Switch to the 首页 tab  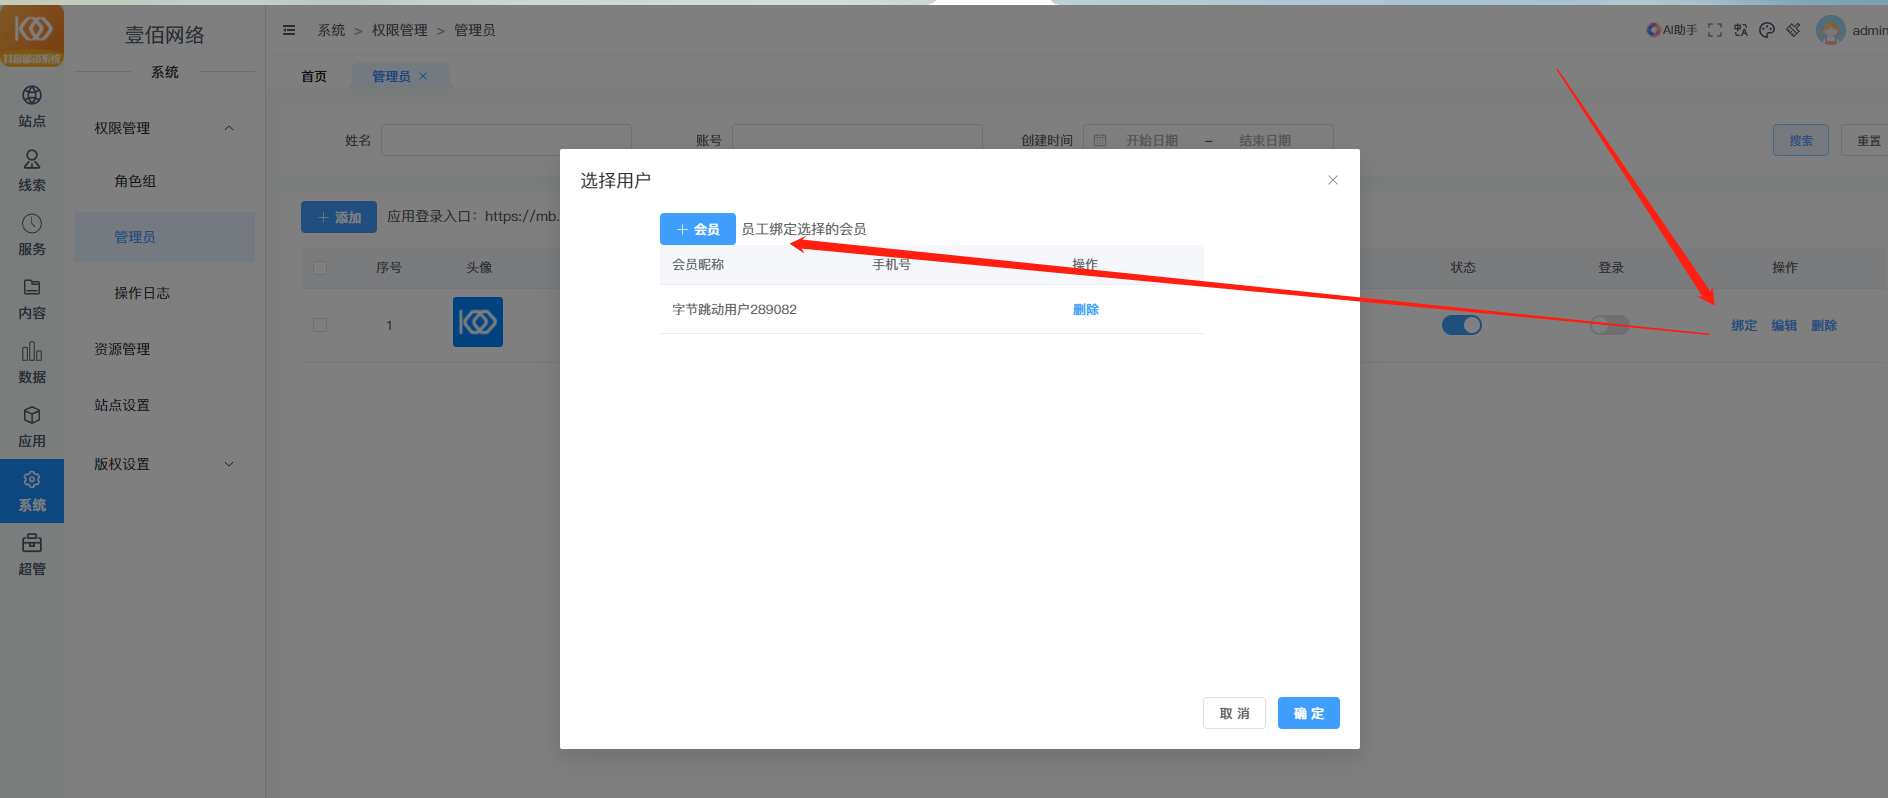click(x=314, y=76)
